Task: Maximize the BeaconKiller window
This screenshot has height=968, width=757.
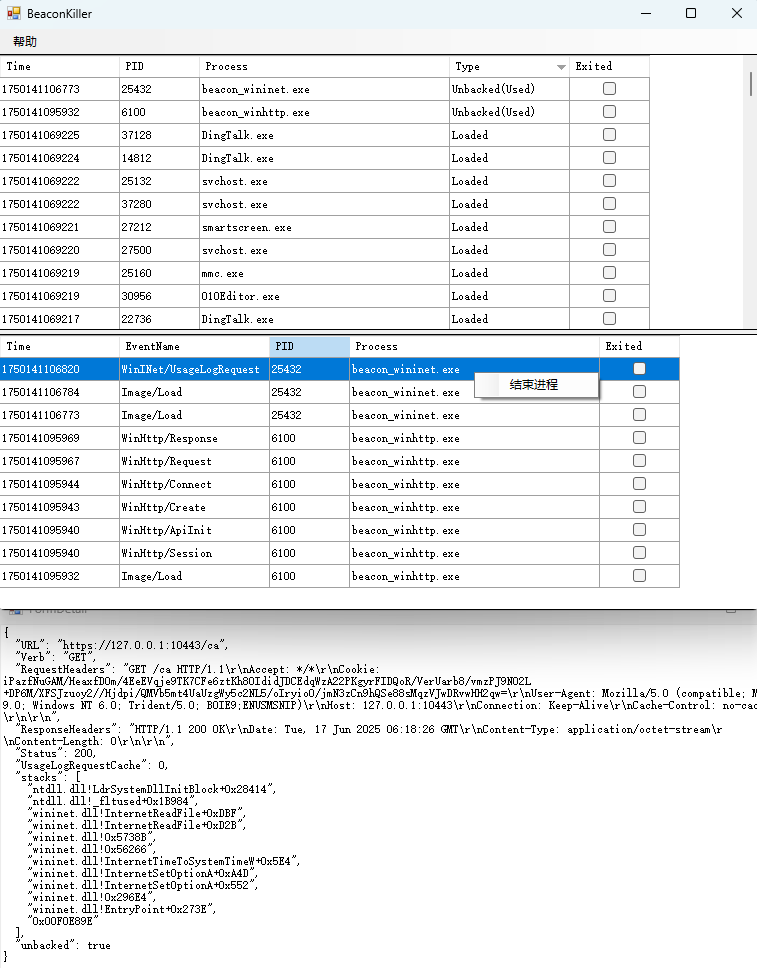Action: click(x=691, y=14)
